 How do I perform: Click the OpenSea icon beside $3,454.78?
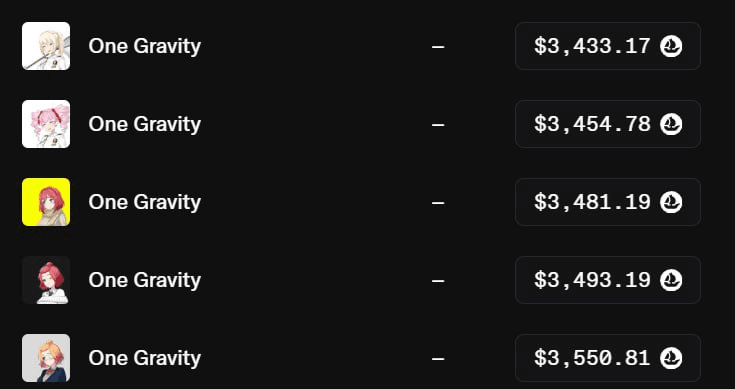(671, 124)
